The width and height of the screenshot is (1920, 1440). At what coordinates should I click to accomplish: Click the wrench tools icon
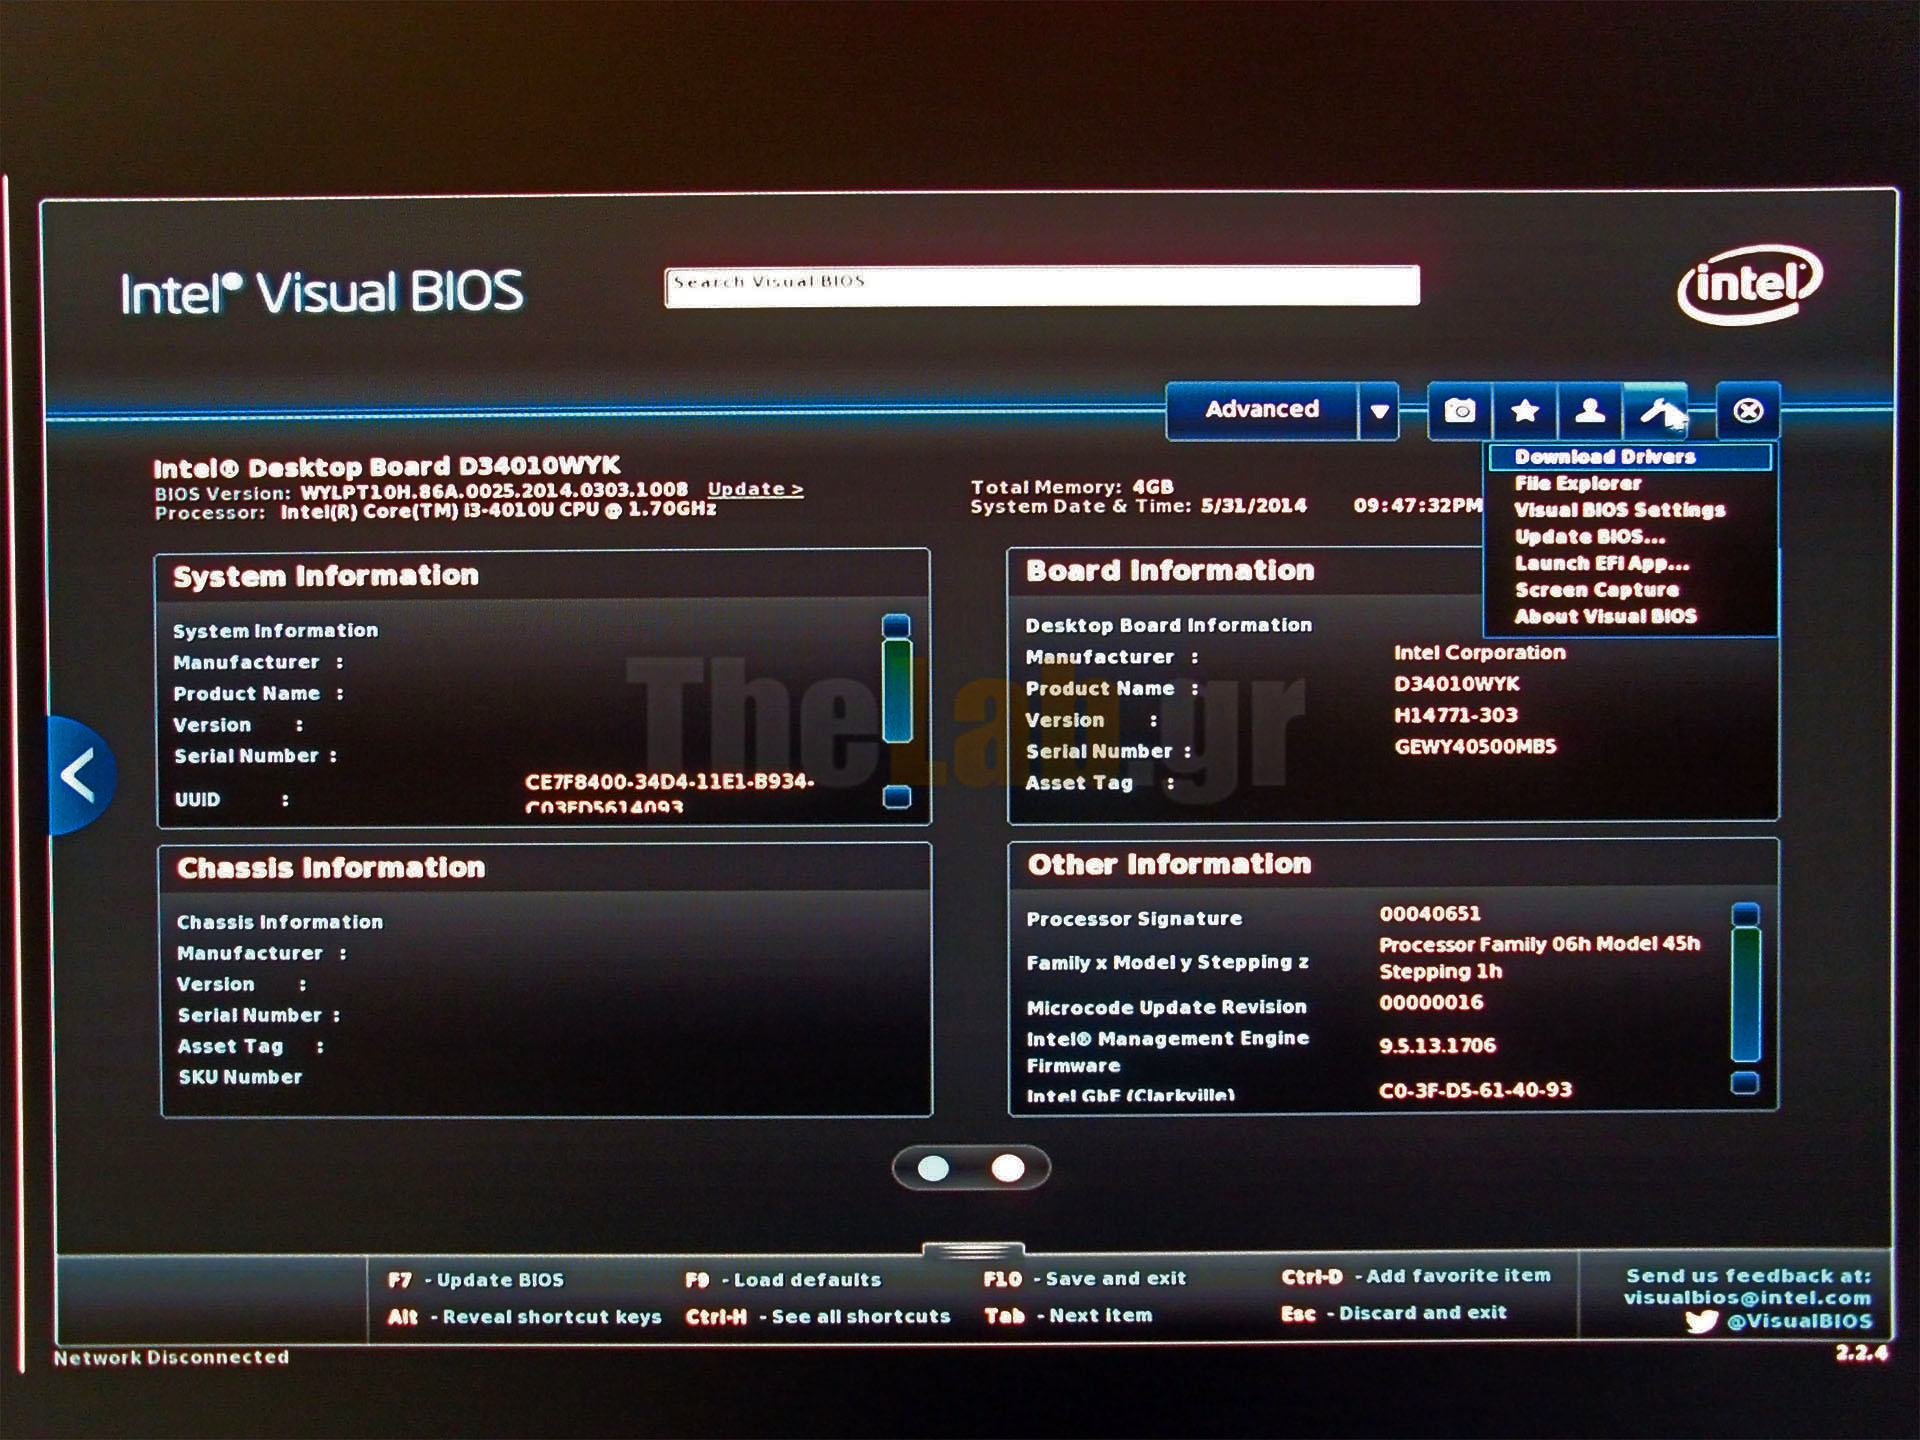1655,411
